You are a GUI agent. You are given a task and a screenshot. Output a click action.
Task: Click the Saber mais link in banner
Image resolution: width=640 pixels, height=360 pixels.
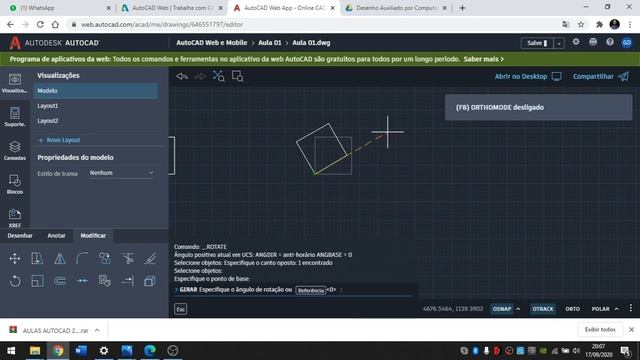coord(484,59)
